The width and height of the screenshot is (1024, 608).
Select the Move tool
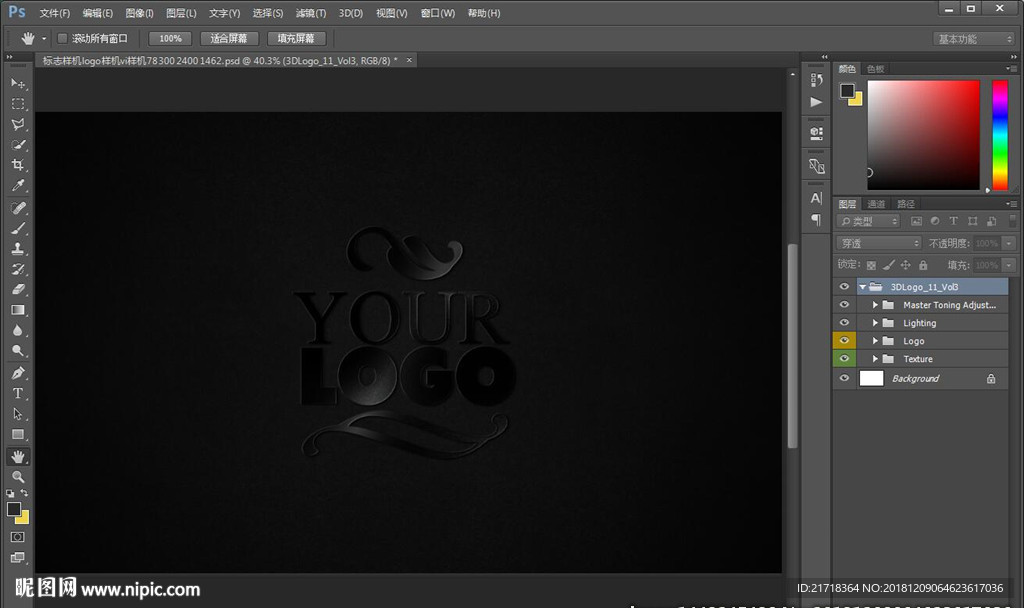click(18, 84)
